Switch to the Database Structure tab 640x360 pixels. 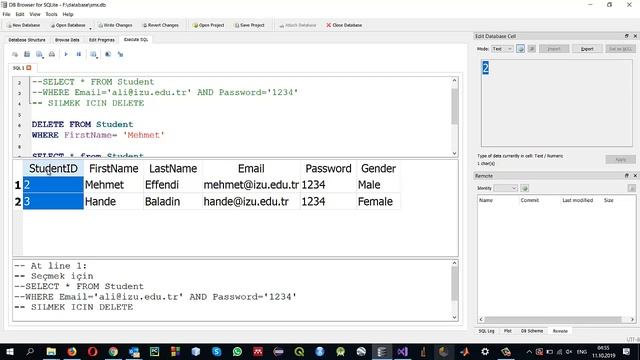coord(27,40)
